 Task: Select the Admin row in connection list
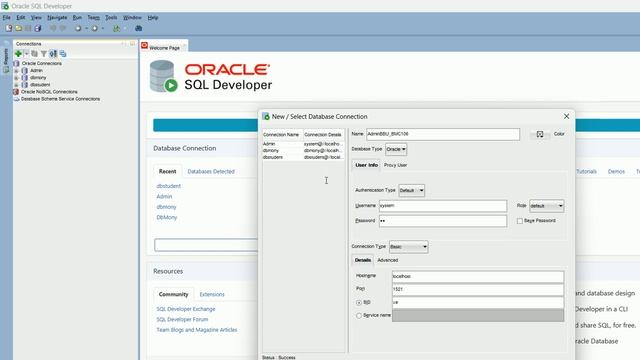[x=303, y=144]
